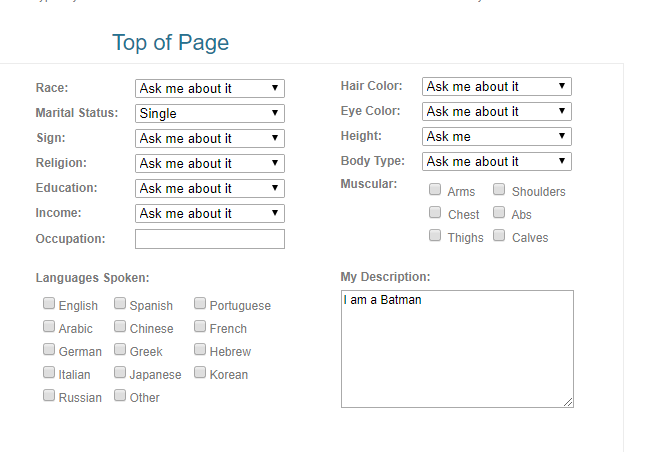Select the Hair Color dropdown
The image size is (646, 452).
[x=496, y=86]
